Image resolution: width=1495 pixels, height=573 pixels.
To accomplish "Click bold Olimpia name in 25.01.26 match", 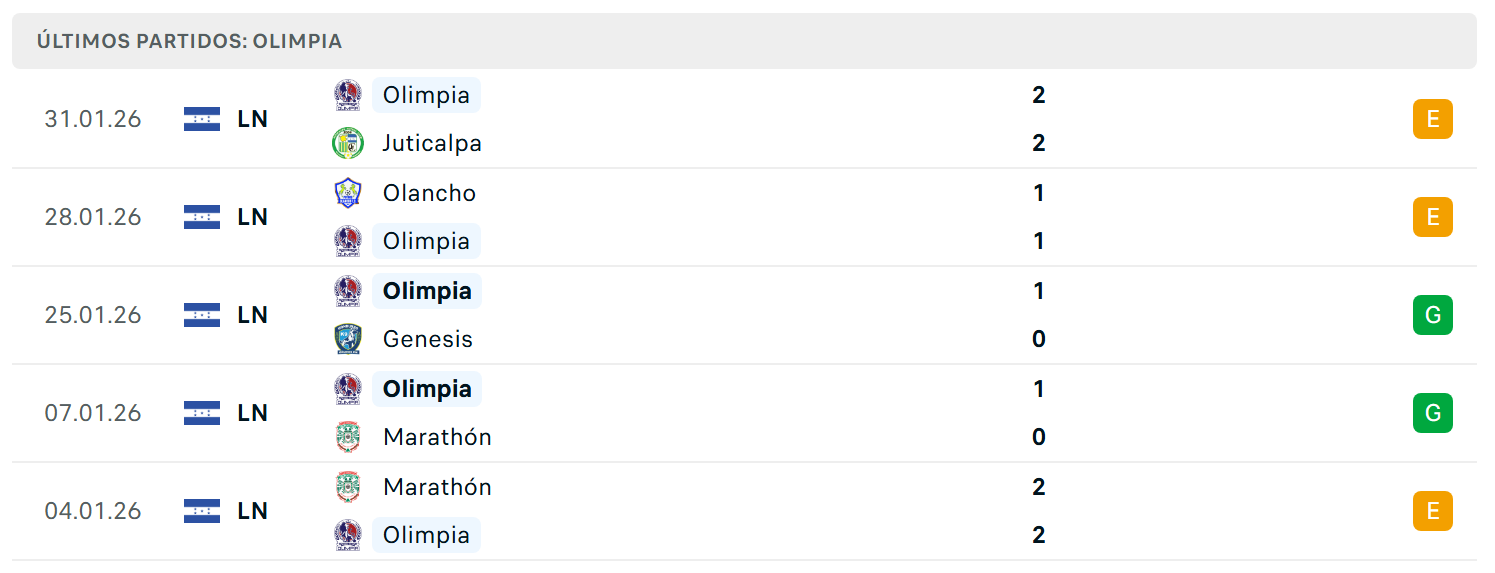I will 427,291.
